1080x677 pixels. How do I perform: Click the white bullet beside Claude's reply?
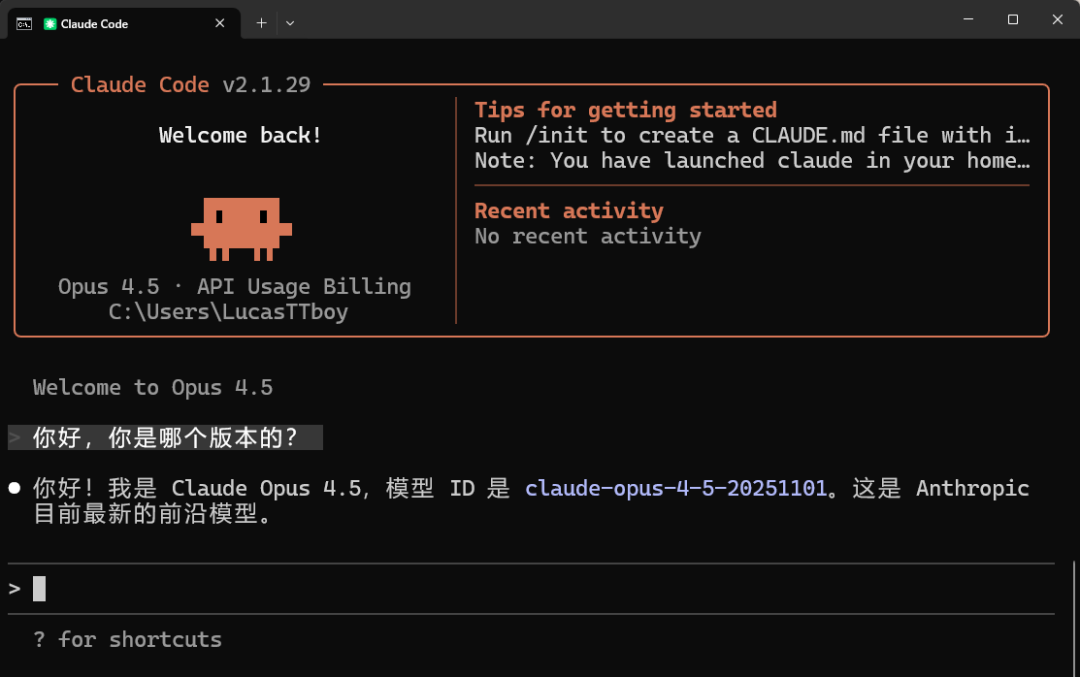(14, 488)
